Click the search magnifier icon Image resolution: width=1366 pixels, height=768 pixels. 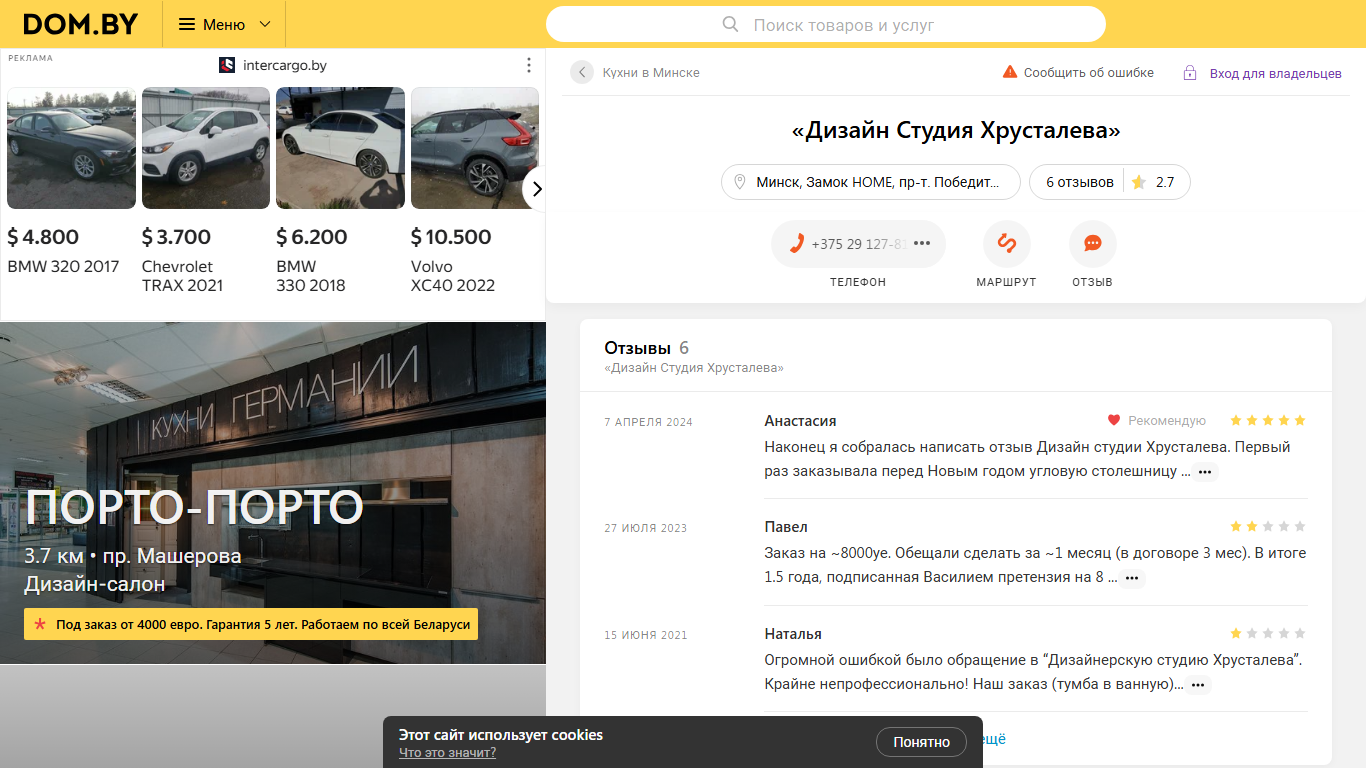tap(731, 24)
